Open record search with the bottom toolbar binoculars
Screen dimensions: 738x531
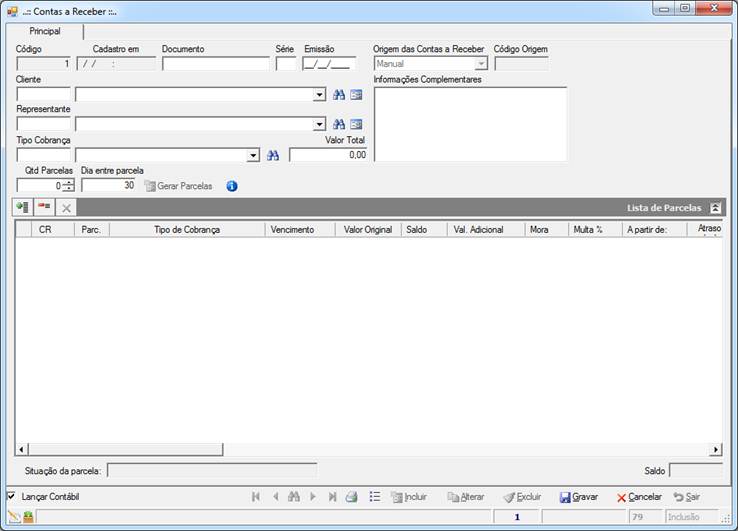[x=294, y=497]
